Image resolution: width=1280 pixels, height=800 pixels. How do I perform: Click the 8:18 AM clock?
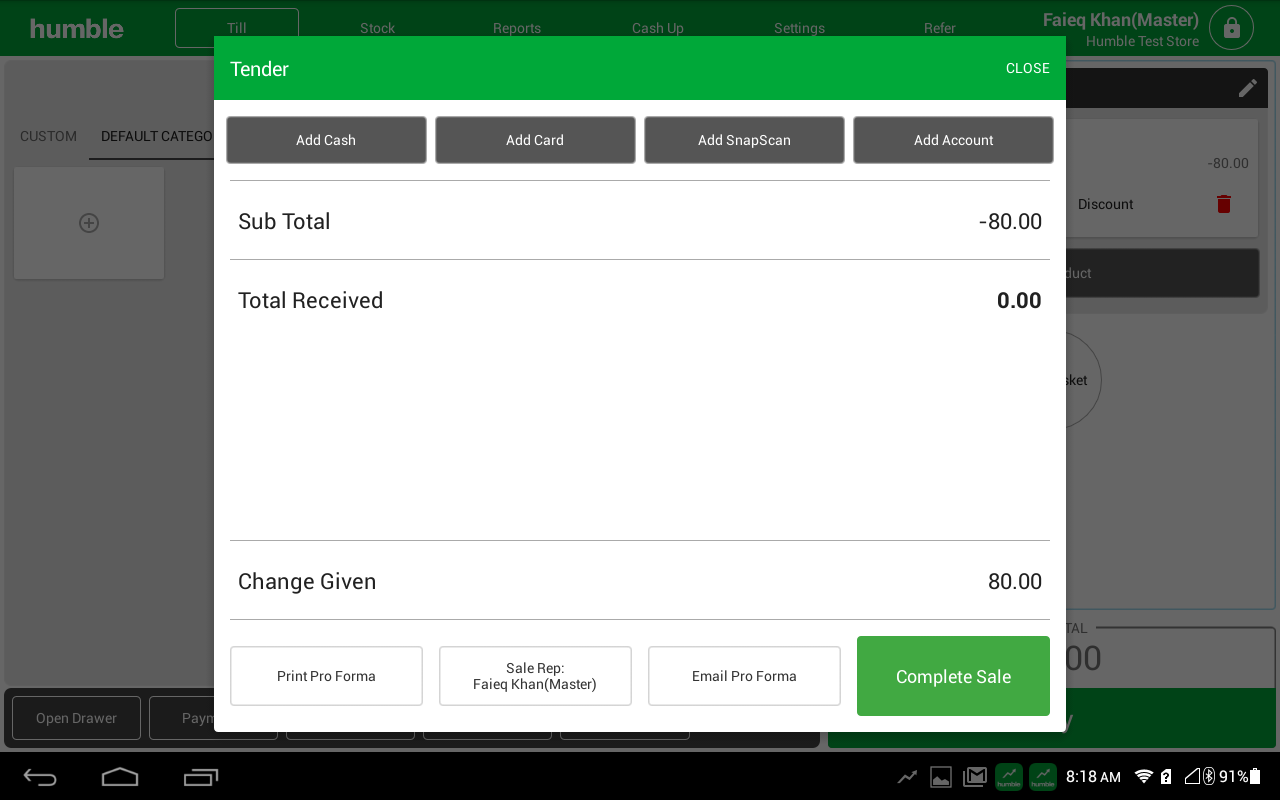coord(1093,777)
